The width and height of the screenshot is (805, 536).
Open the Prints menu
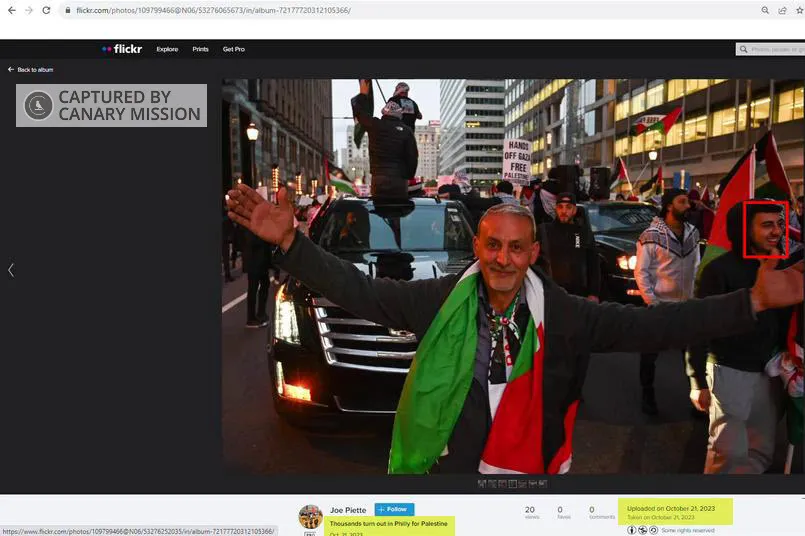click(201, 49)
